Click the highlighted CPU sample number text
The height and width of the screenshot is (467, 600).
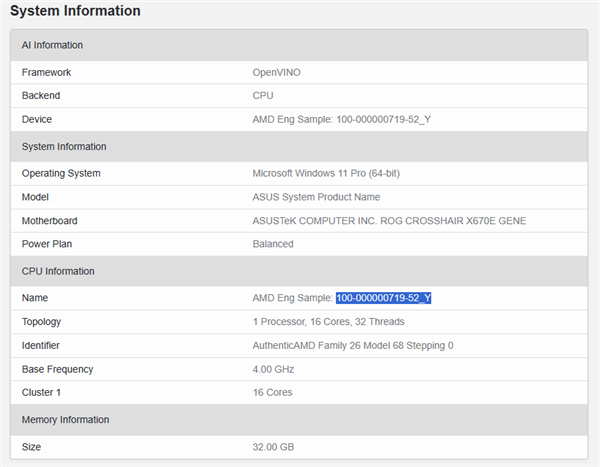pyautogui.click(x=383, y=298)
